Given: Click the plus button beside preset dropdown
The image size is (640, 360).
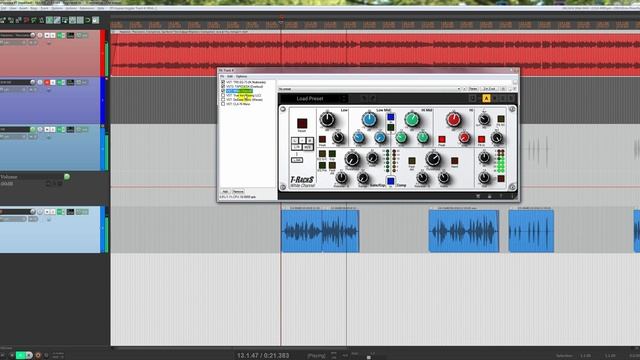Looking at the screenshot, I should point(464,89).
